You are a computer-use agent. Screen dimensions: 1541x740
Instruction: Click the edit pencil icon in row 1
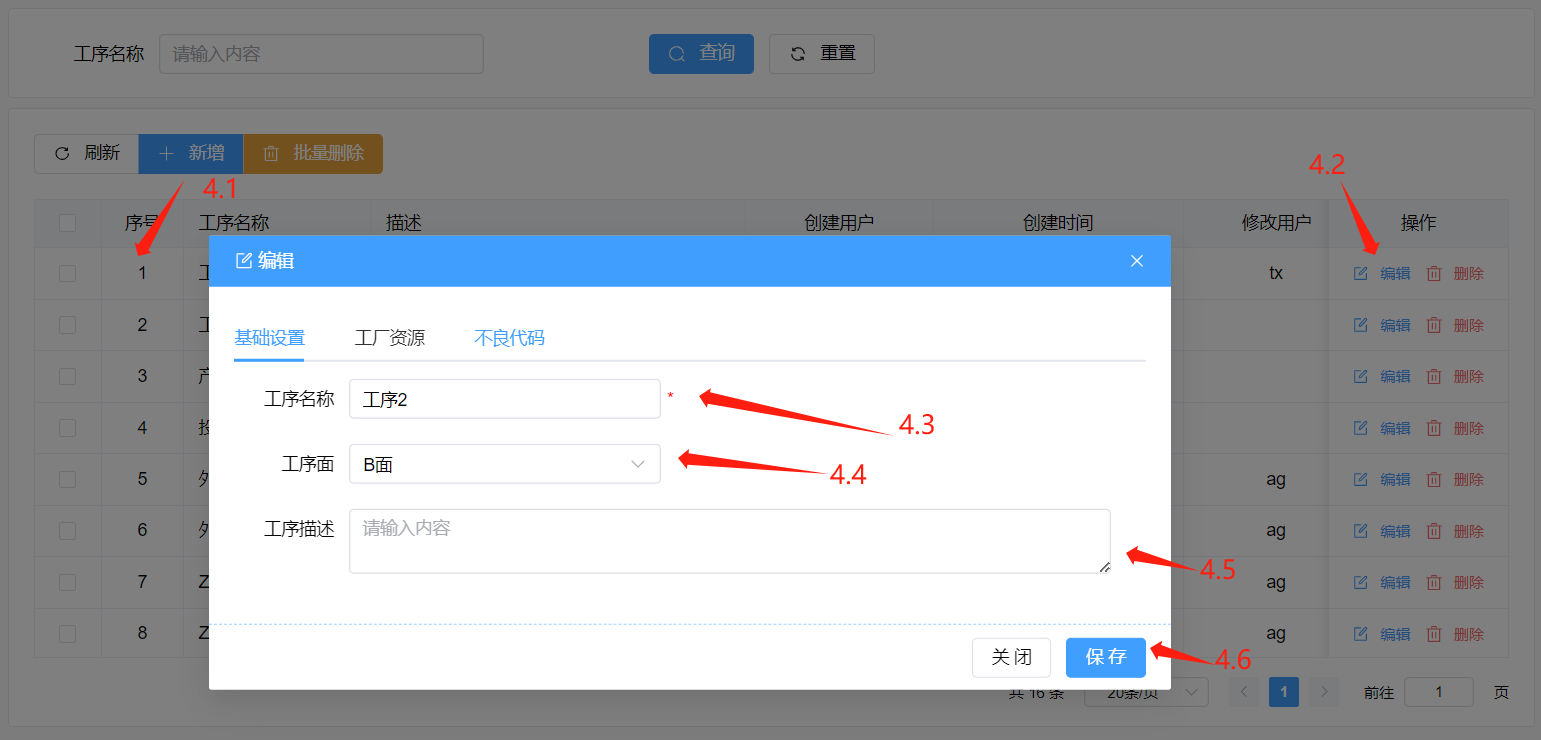(1360, 273)
